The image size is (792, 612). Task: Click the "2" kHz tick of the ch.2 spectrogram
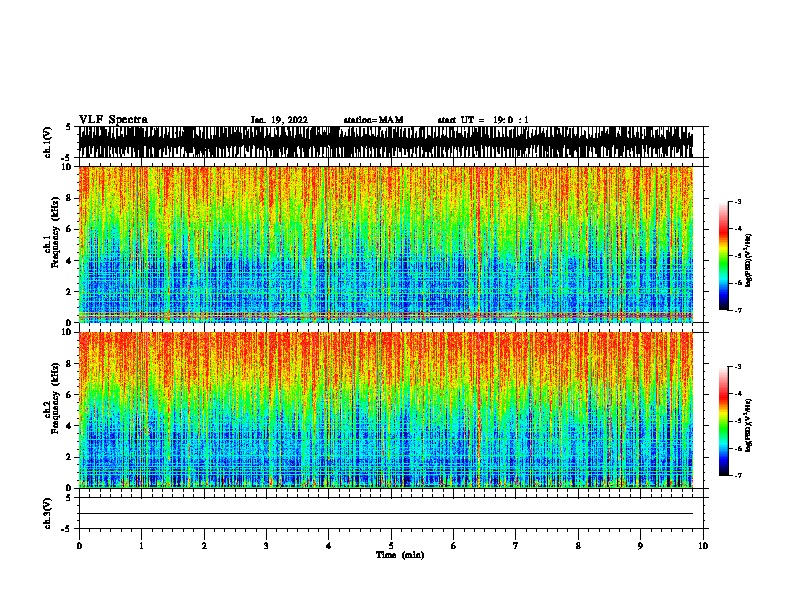(70, 457)
